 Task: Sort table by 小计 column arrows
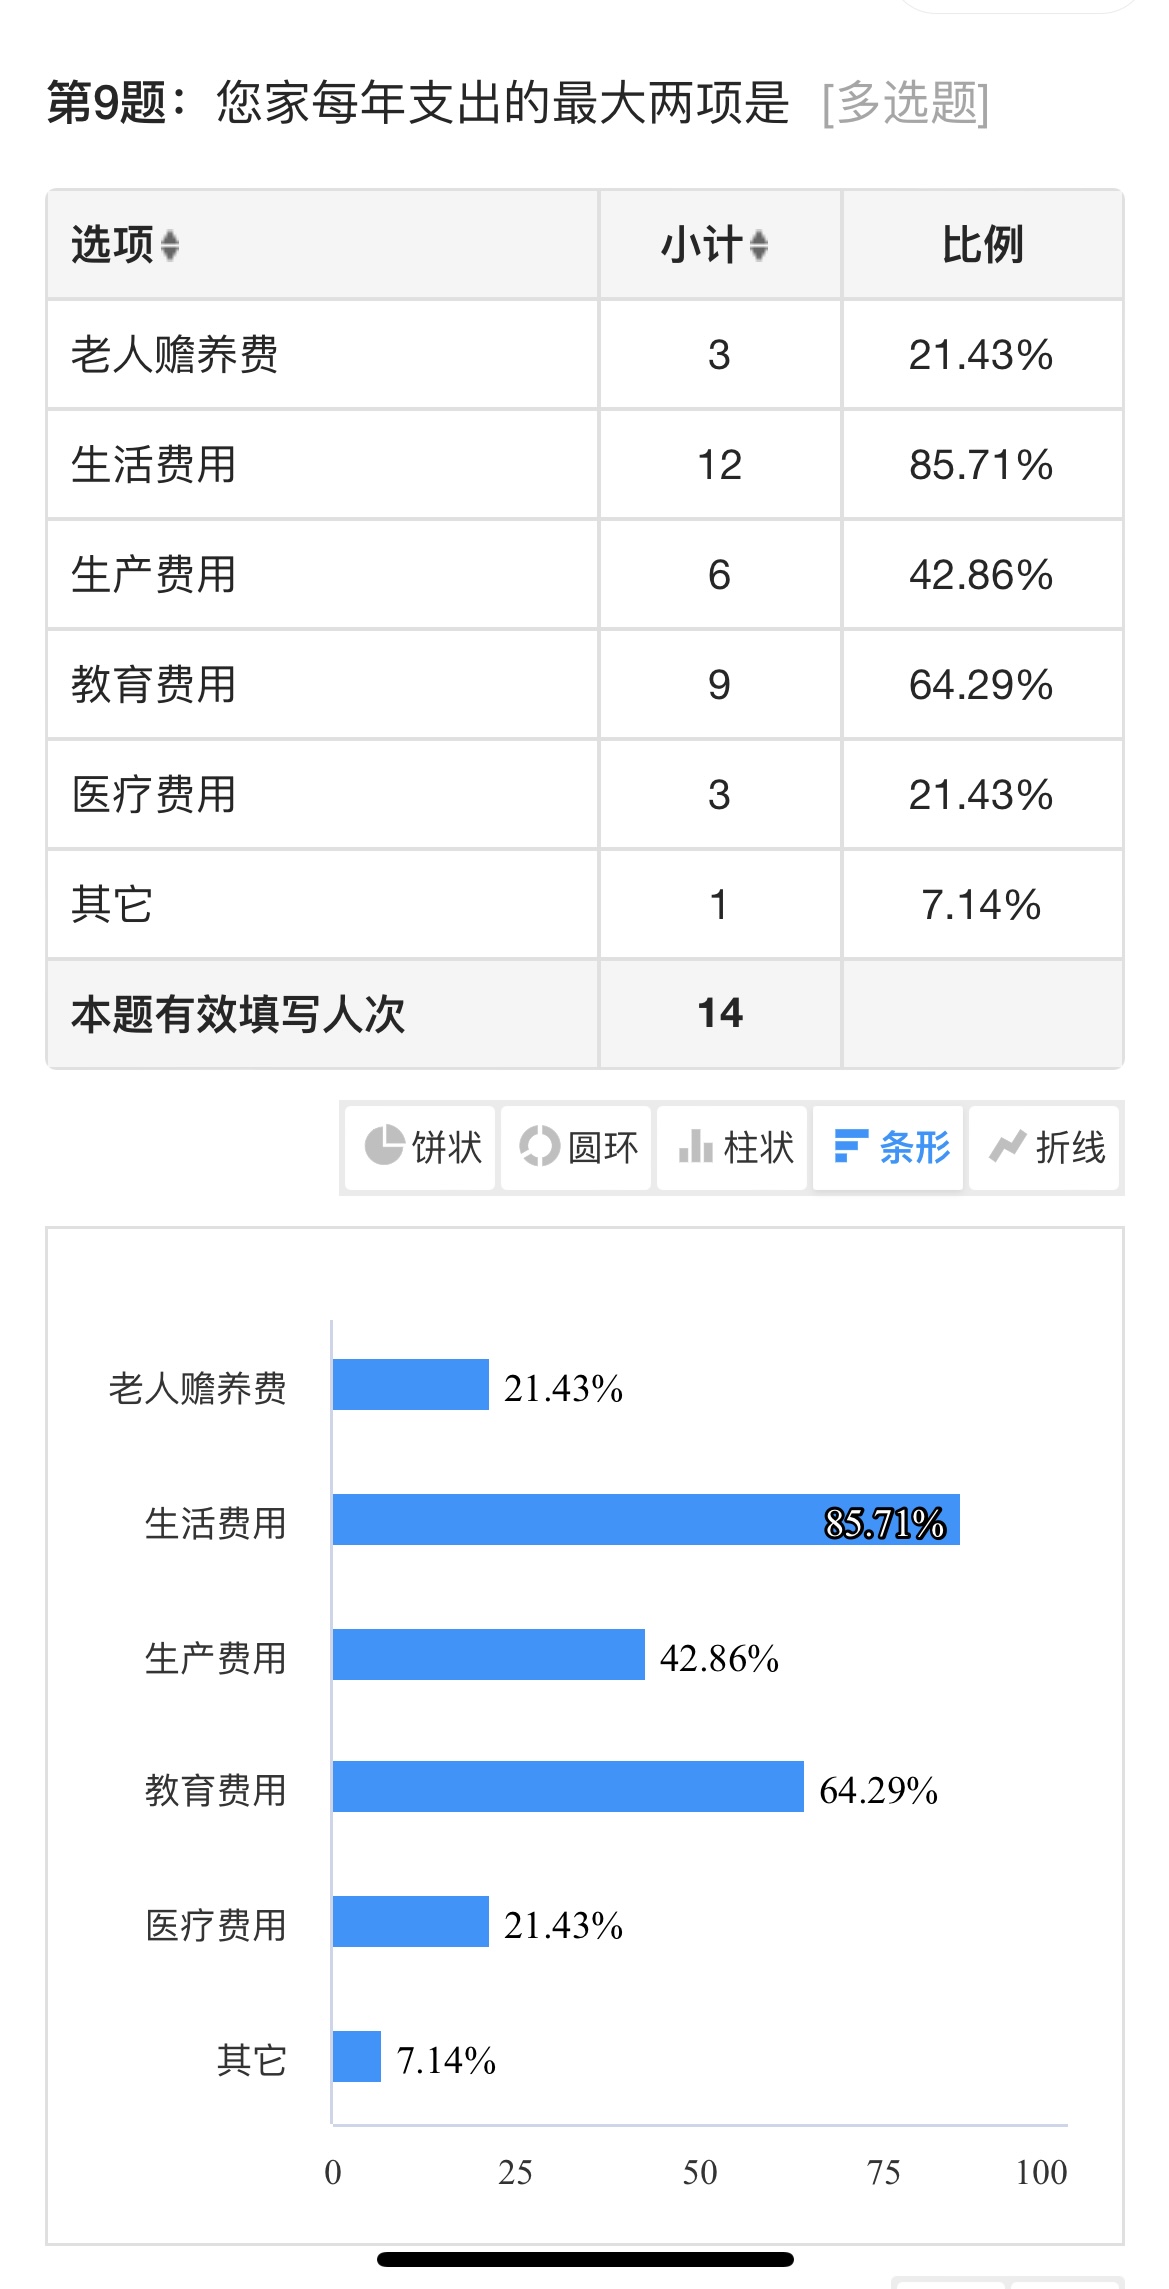click(x=759, y=246)
